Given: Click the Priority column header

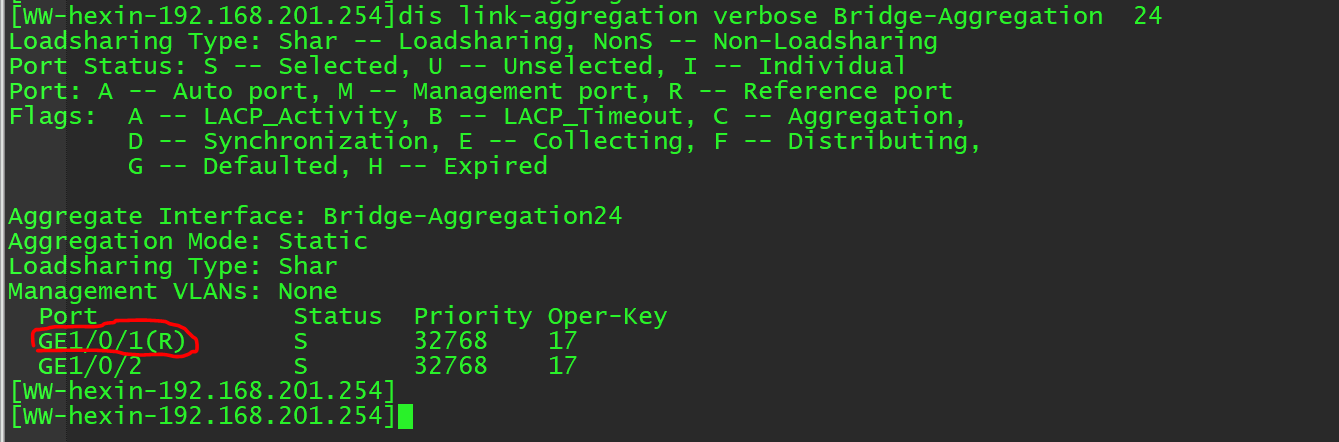Looking at the screenshot, I should point(472,316).
